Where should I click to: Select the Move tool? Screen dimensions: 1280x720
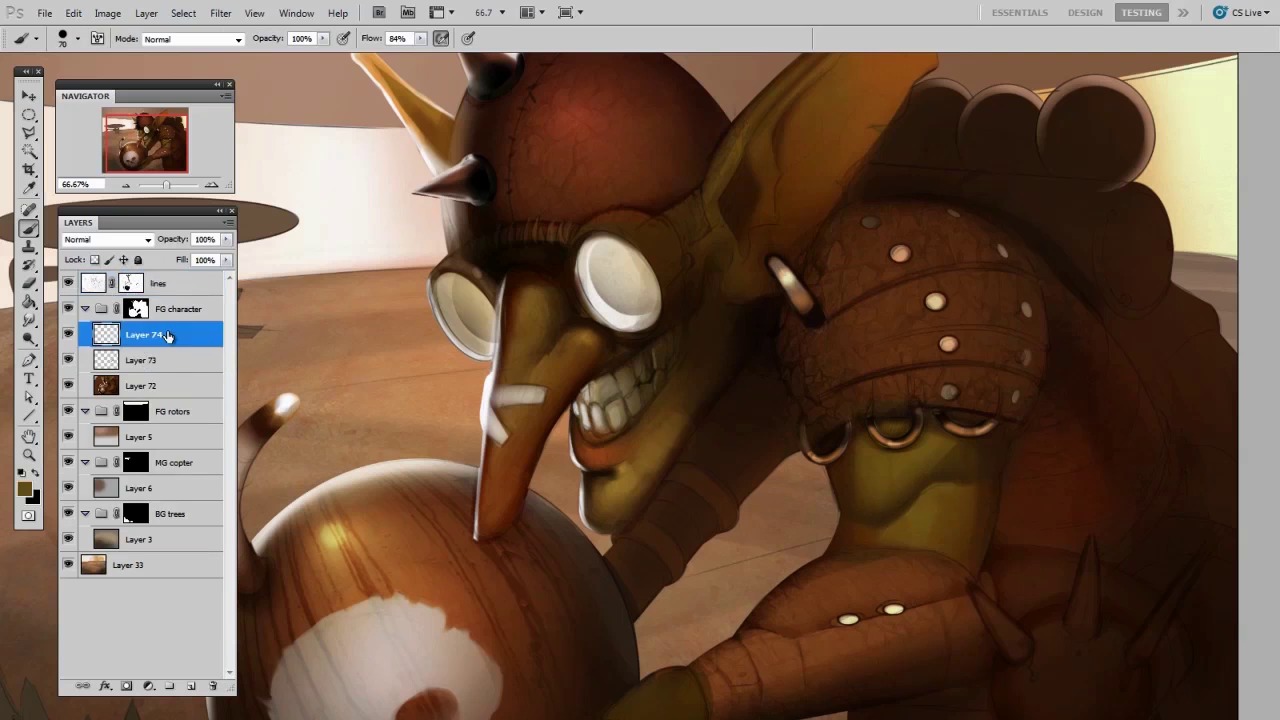[x=29, y=95]
